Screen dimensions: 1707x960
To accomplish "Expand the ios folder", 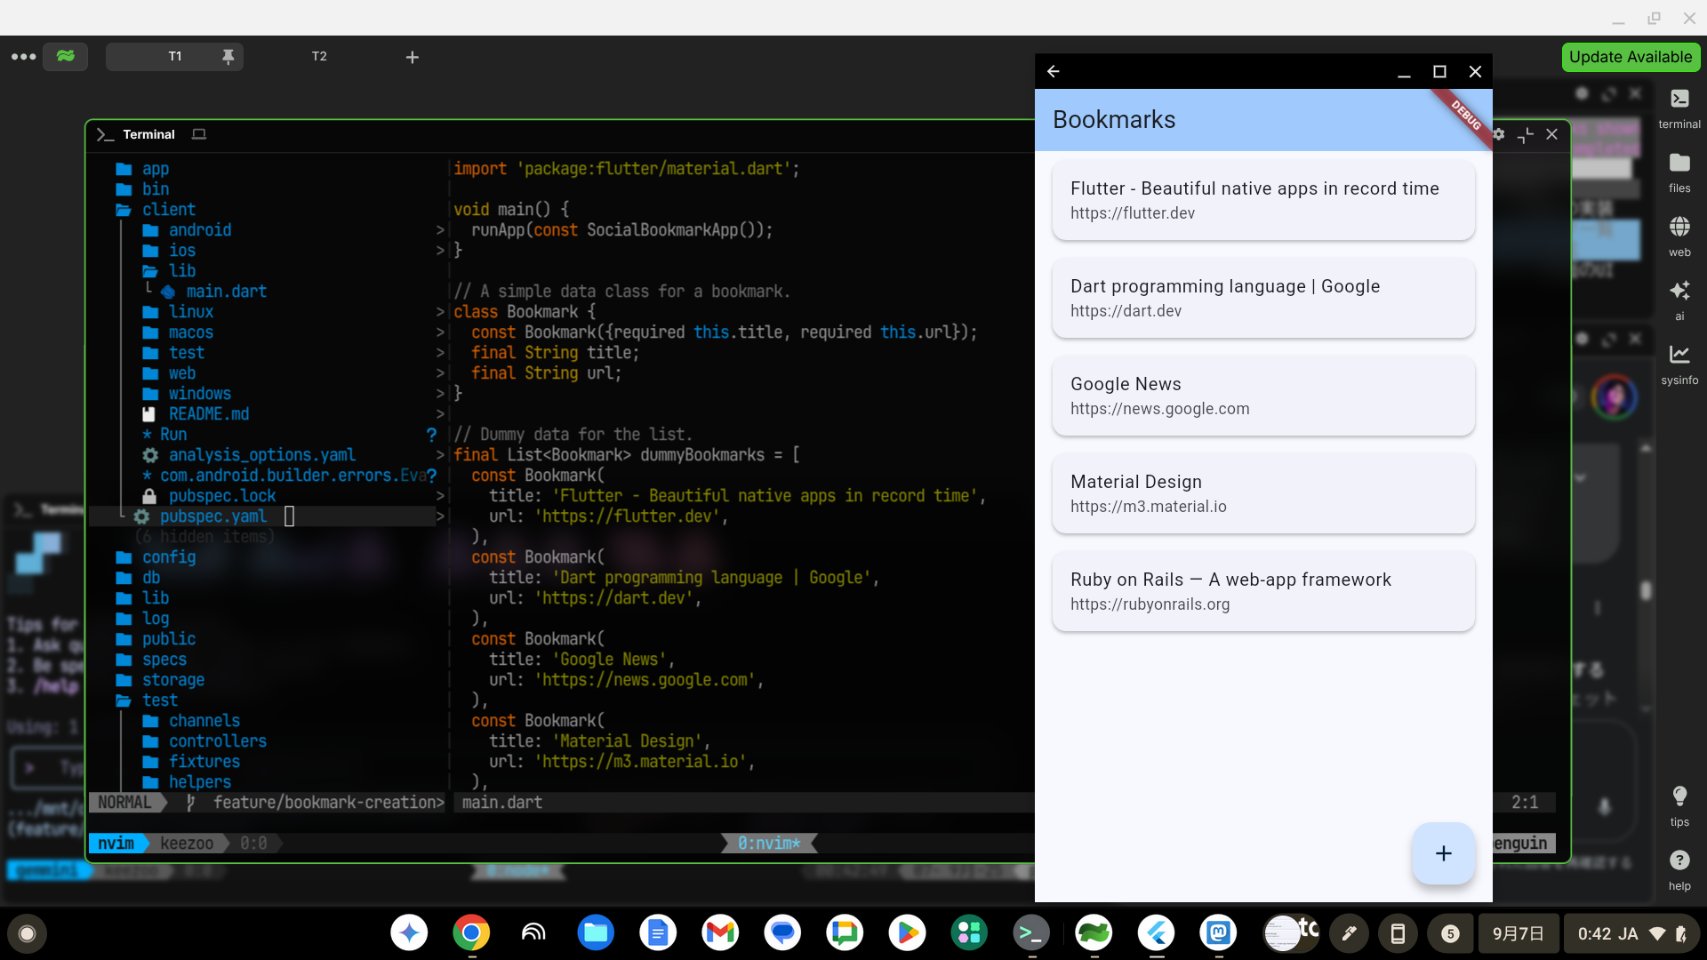I will click(169, 251).
